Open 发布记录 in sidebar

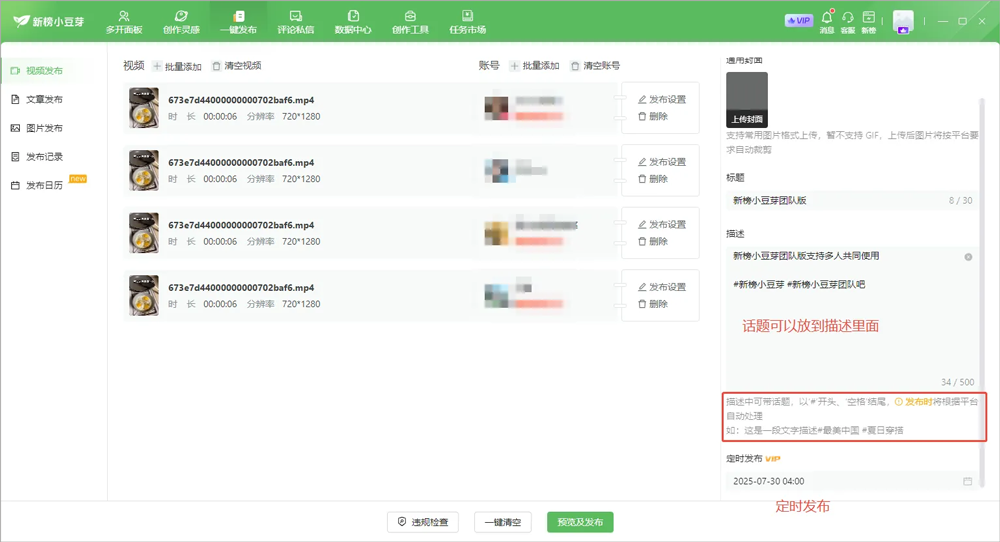point(43,157)
